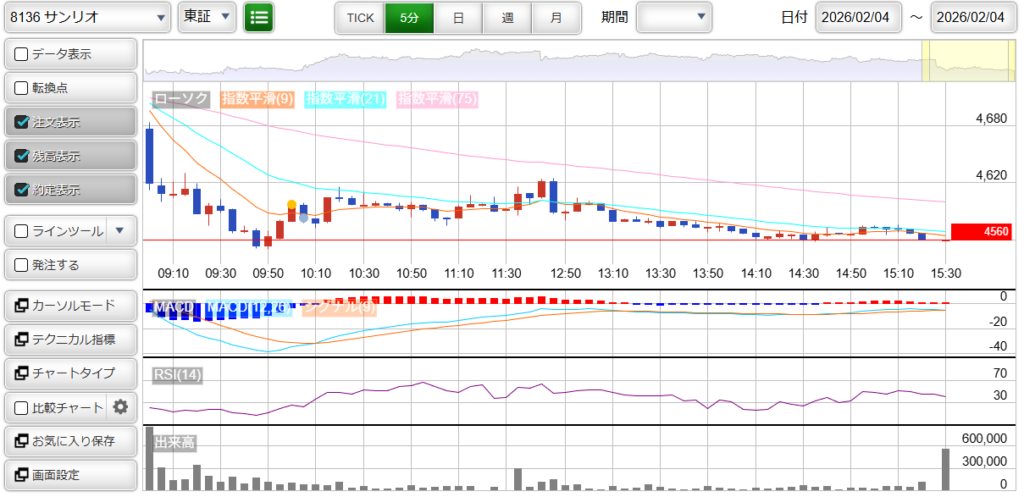Click お気に入り保存 to save favorite
The image size is (1024, 497).
(x=70, y=441)
